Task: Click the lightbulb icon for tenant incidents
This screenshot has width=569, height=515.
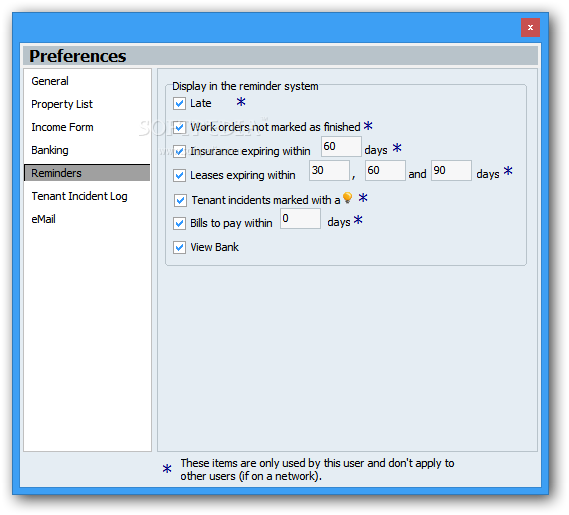Action: coord(347,197)
